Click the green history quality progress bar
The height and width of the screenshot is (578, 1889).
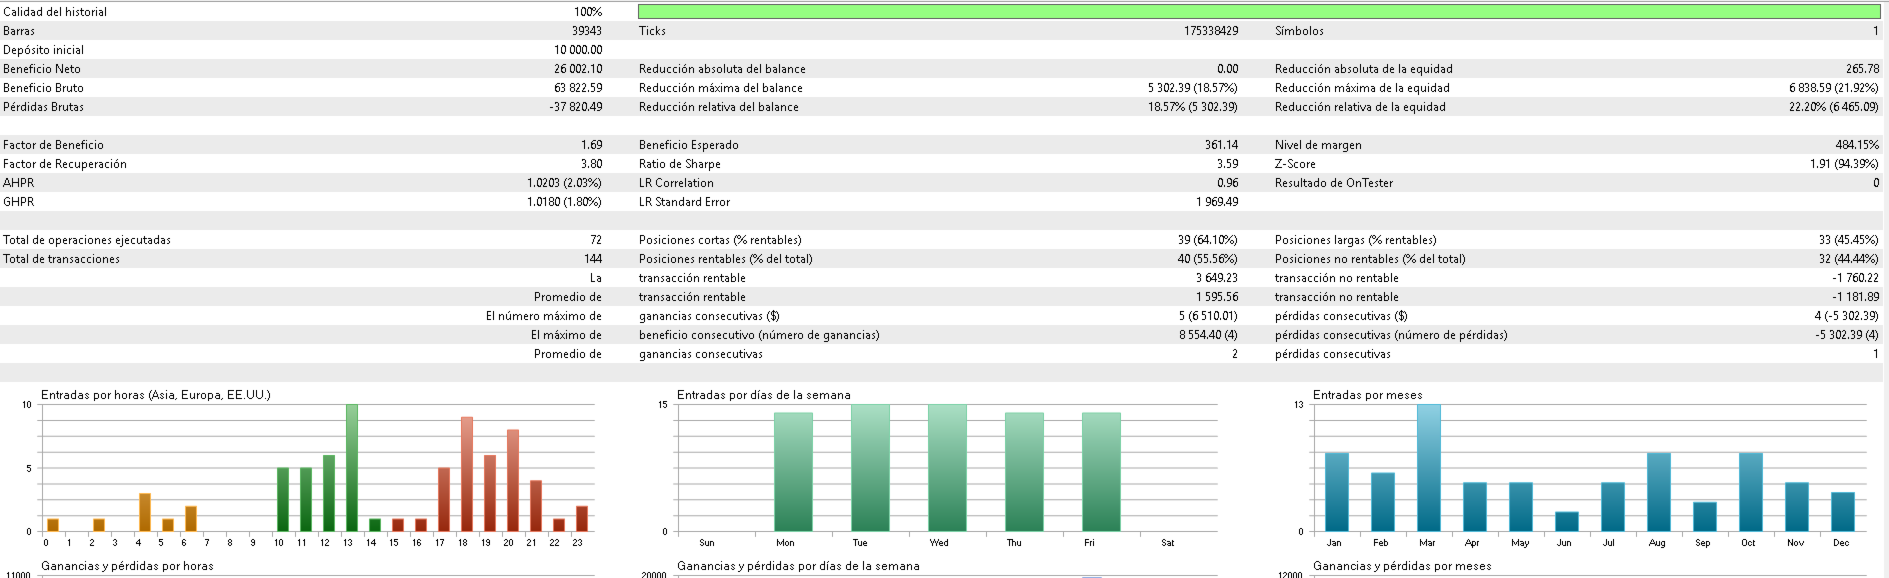pos(1259,12)
